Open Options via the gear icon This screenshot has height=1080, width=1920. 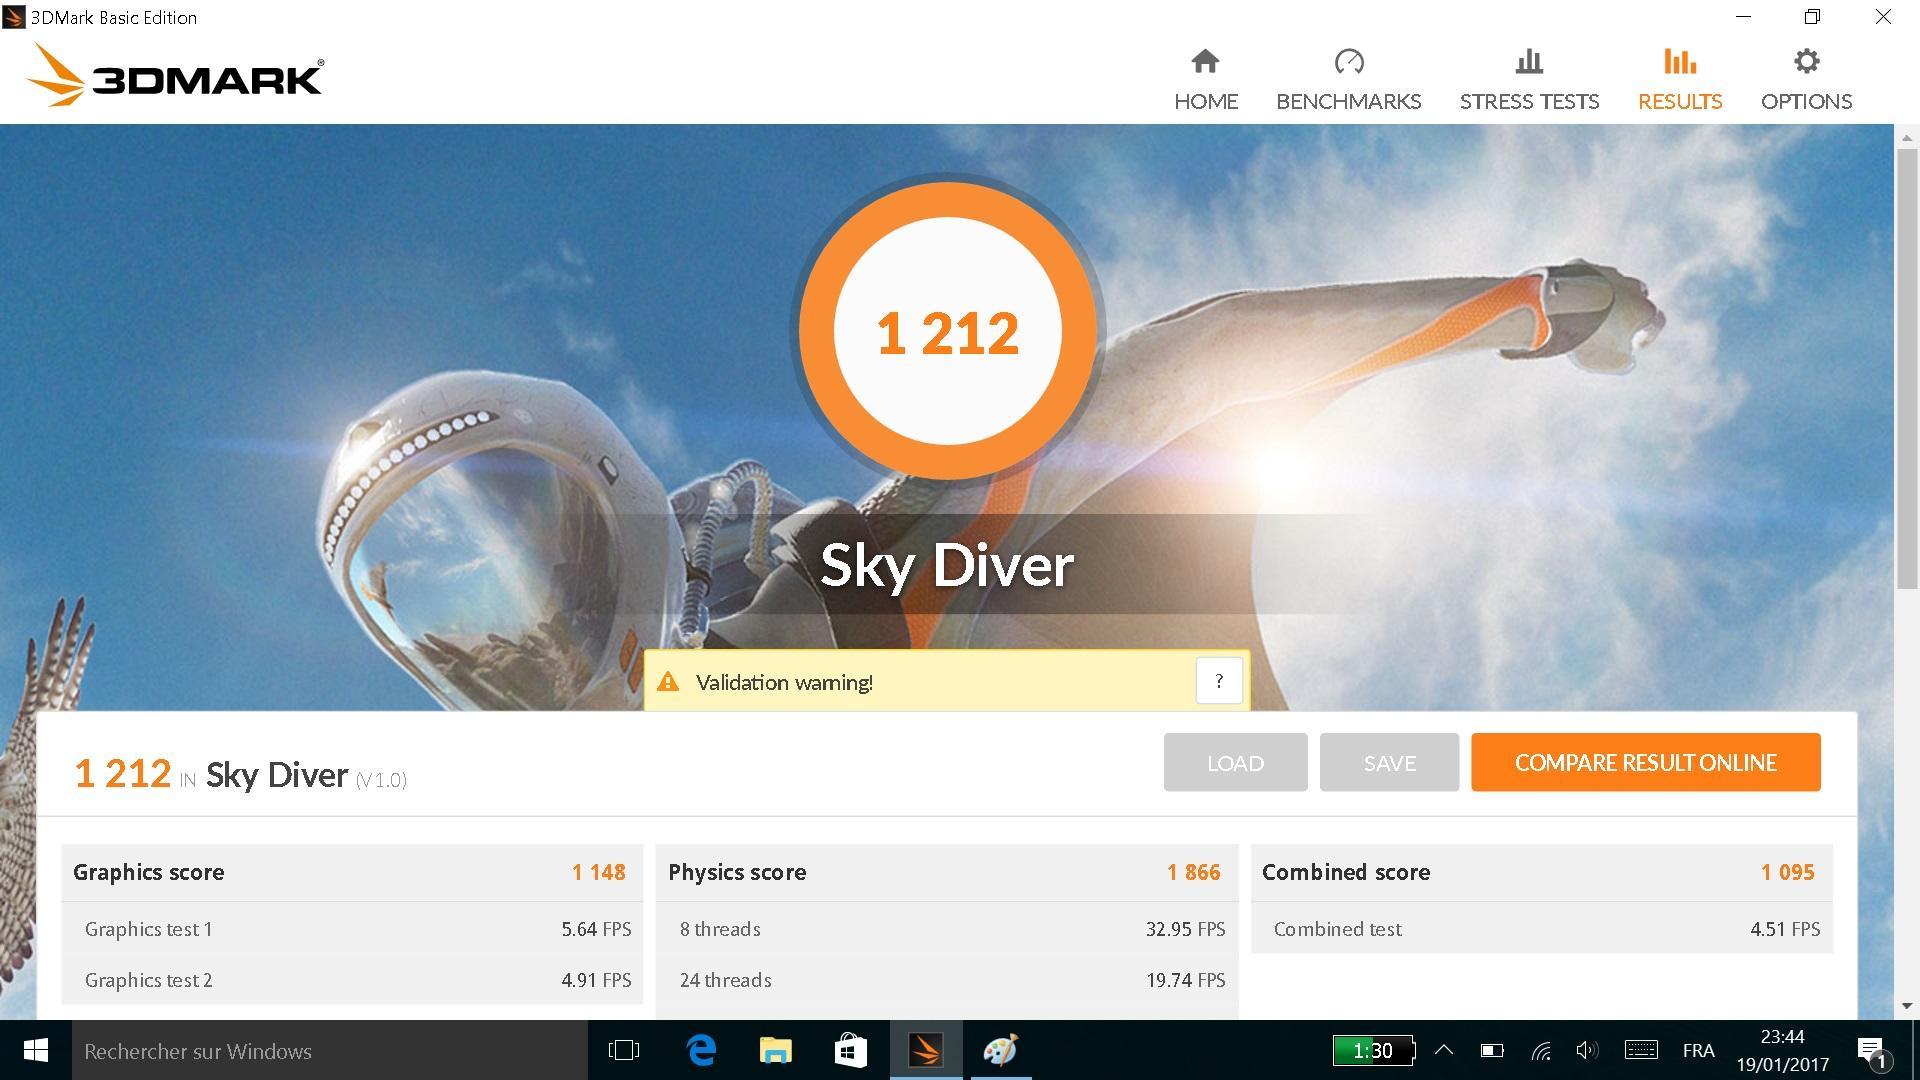[x=1806, y=62]
